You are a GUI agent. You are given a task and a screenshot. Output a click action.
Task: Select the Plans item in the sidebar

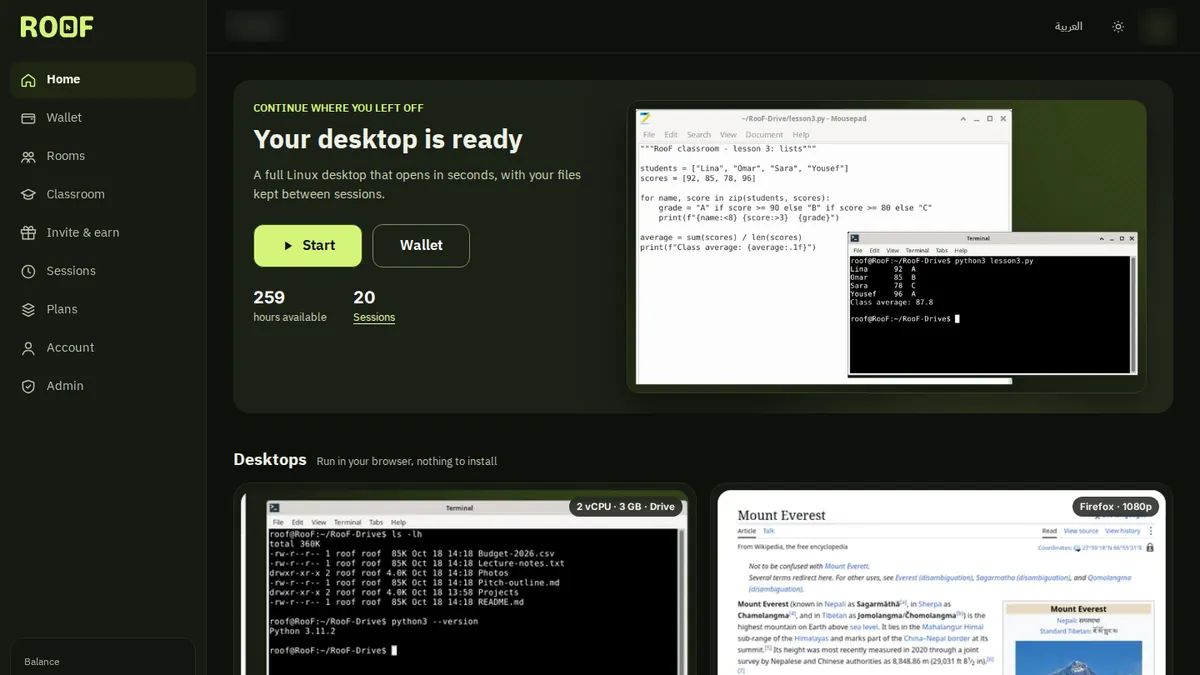pos(103,310)
